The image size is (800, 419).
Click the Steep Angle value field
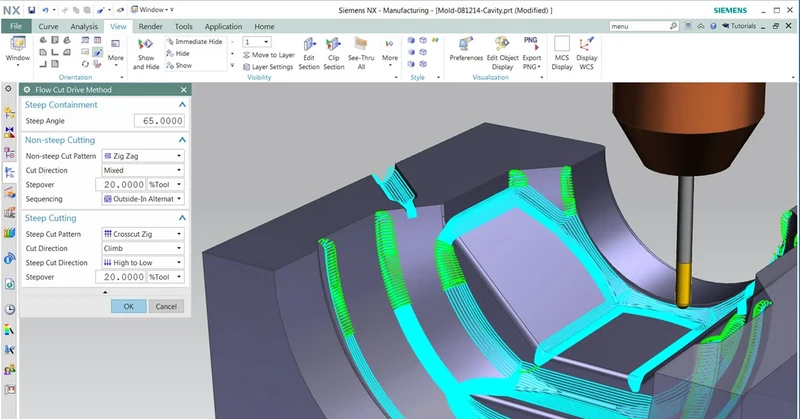pyautogui.click(x=159, y=121)
